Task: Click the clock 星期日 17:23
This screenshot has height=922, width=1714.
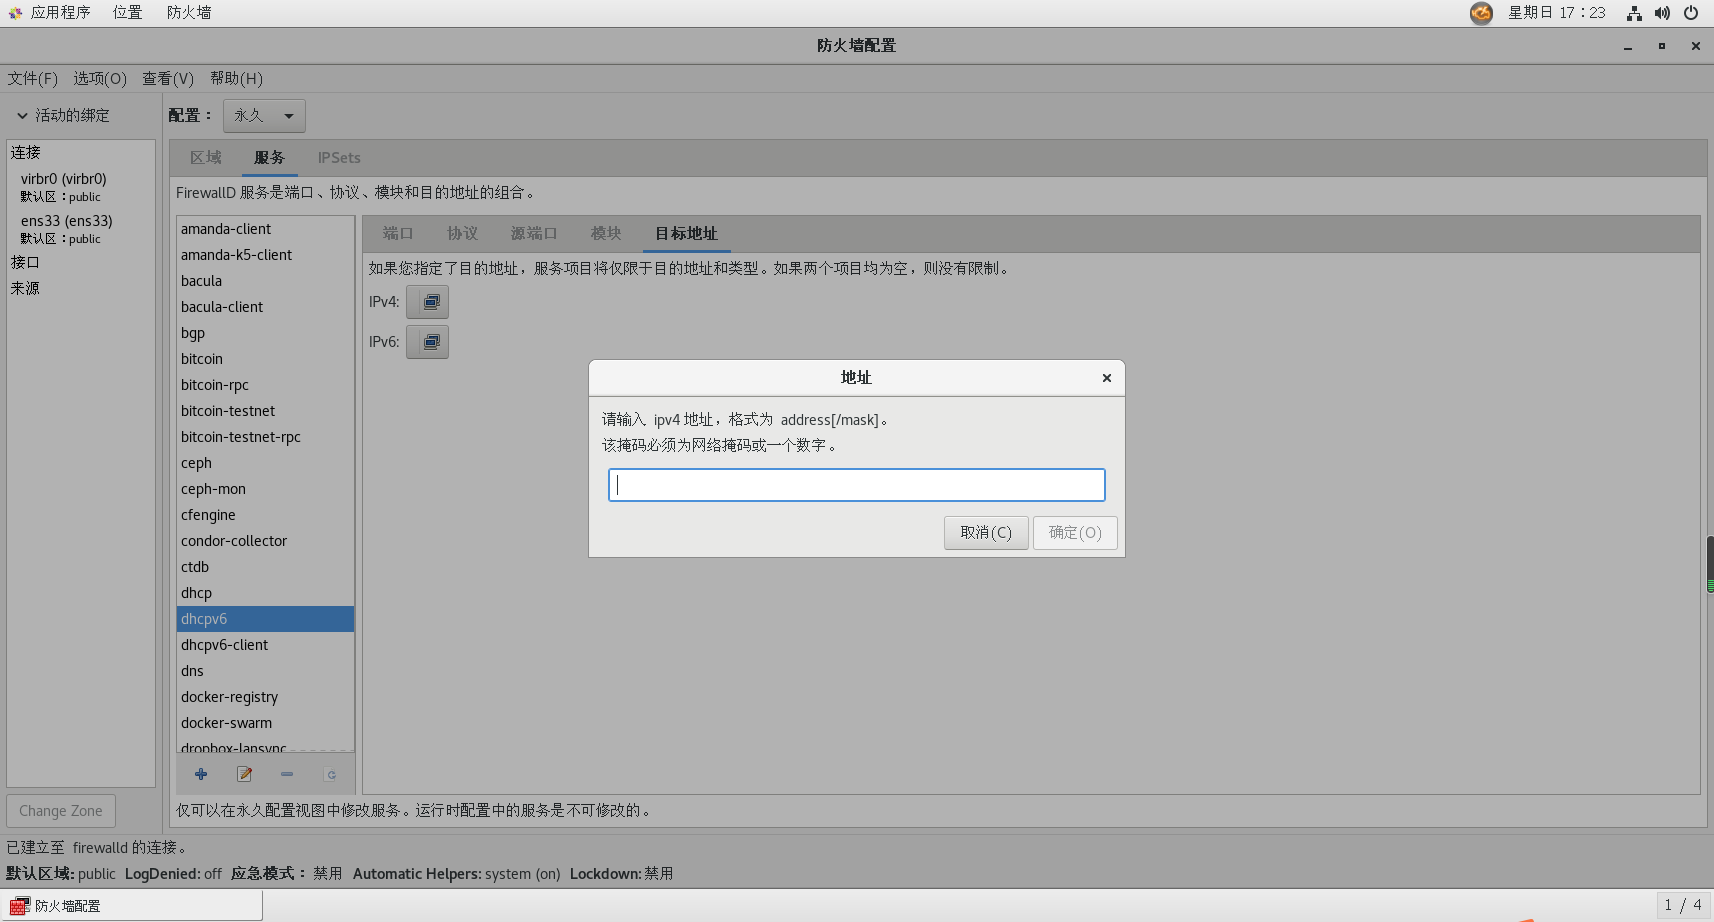Action: [x=1556, y=13]
